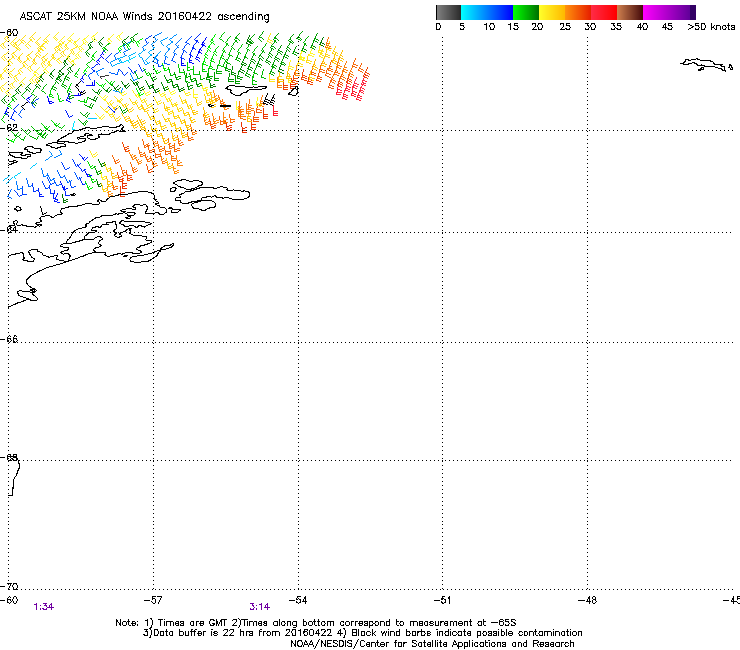Click the brown 35-40 knots legend swatch
The image size is (740, 650).
pyautogui.click(x=630, y=12)
